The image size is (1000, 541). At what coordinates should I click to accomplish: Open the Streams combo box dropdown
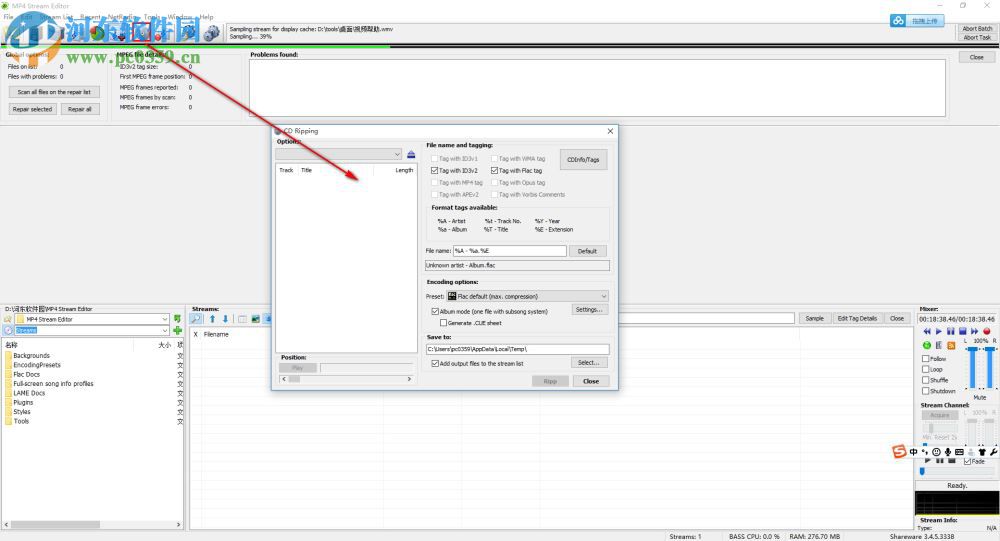pos(165,330)
